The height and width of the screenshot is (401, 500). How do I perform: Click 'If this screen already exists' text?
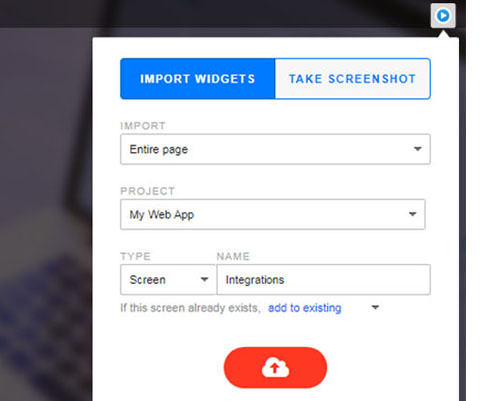pyautogui.click(x=190, y=308)
